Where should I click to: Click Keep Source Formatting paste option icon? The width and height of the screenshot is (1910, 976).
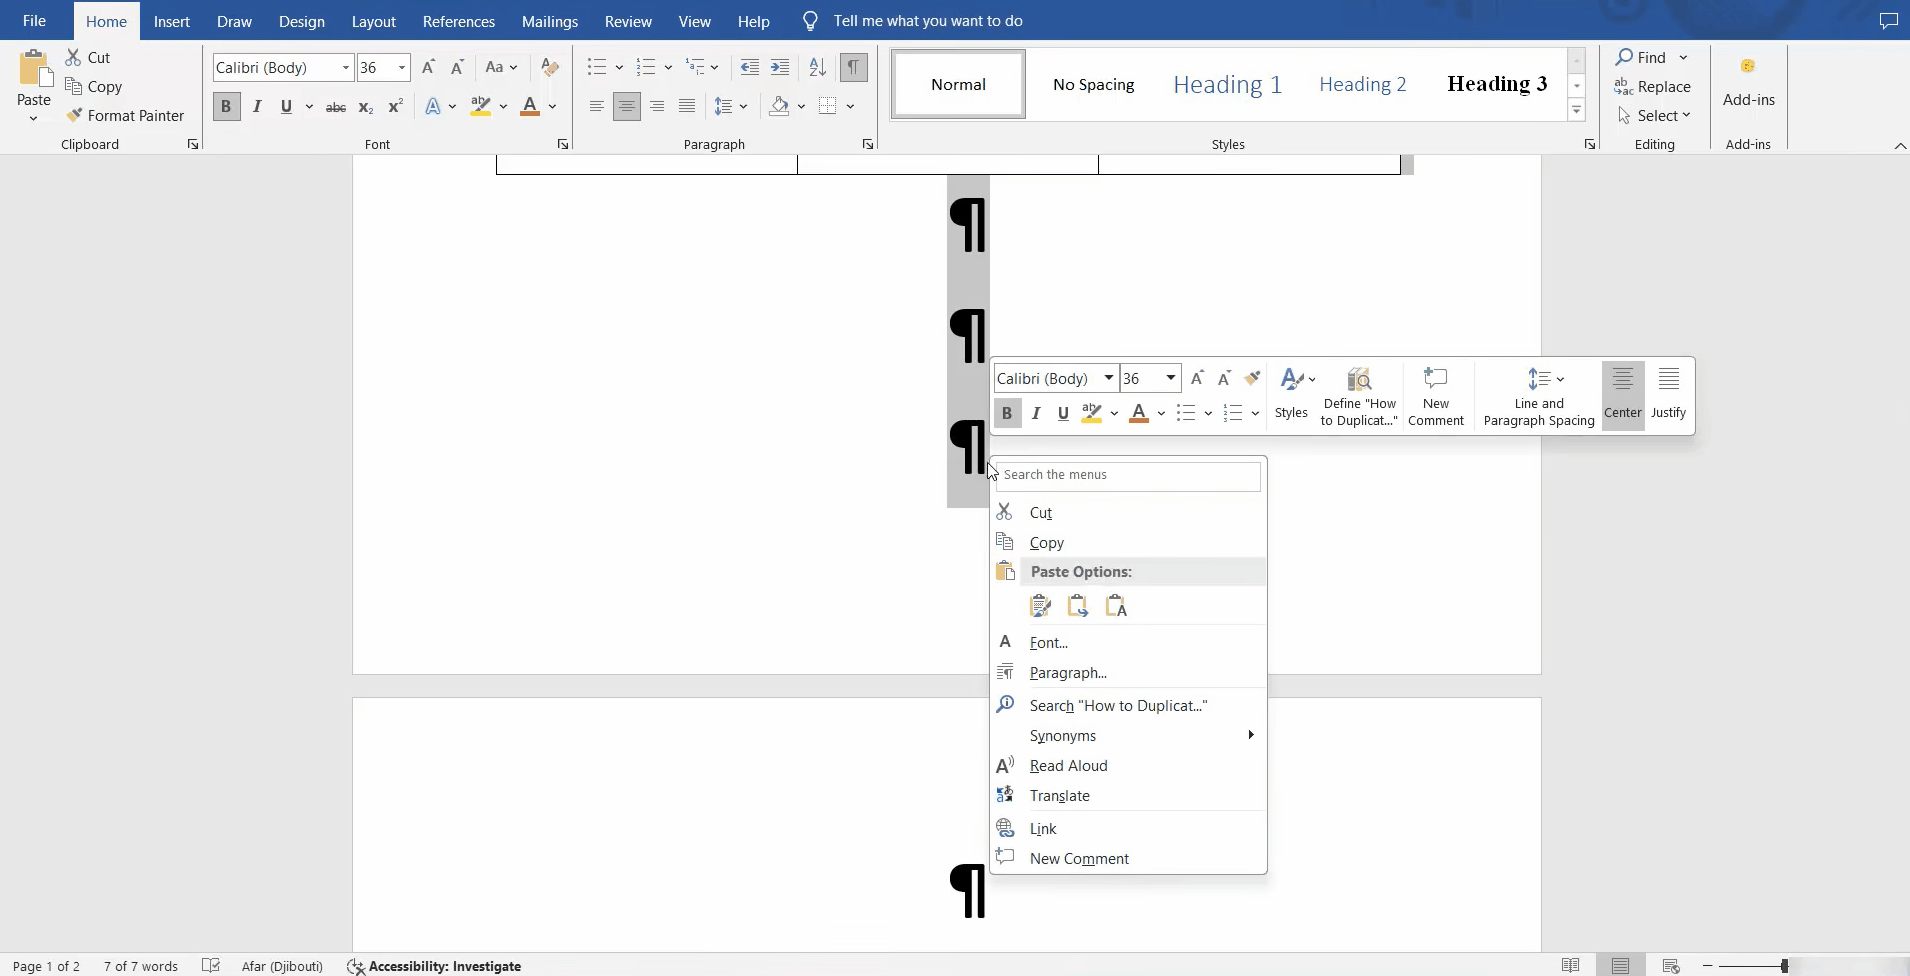[1040, 606]
